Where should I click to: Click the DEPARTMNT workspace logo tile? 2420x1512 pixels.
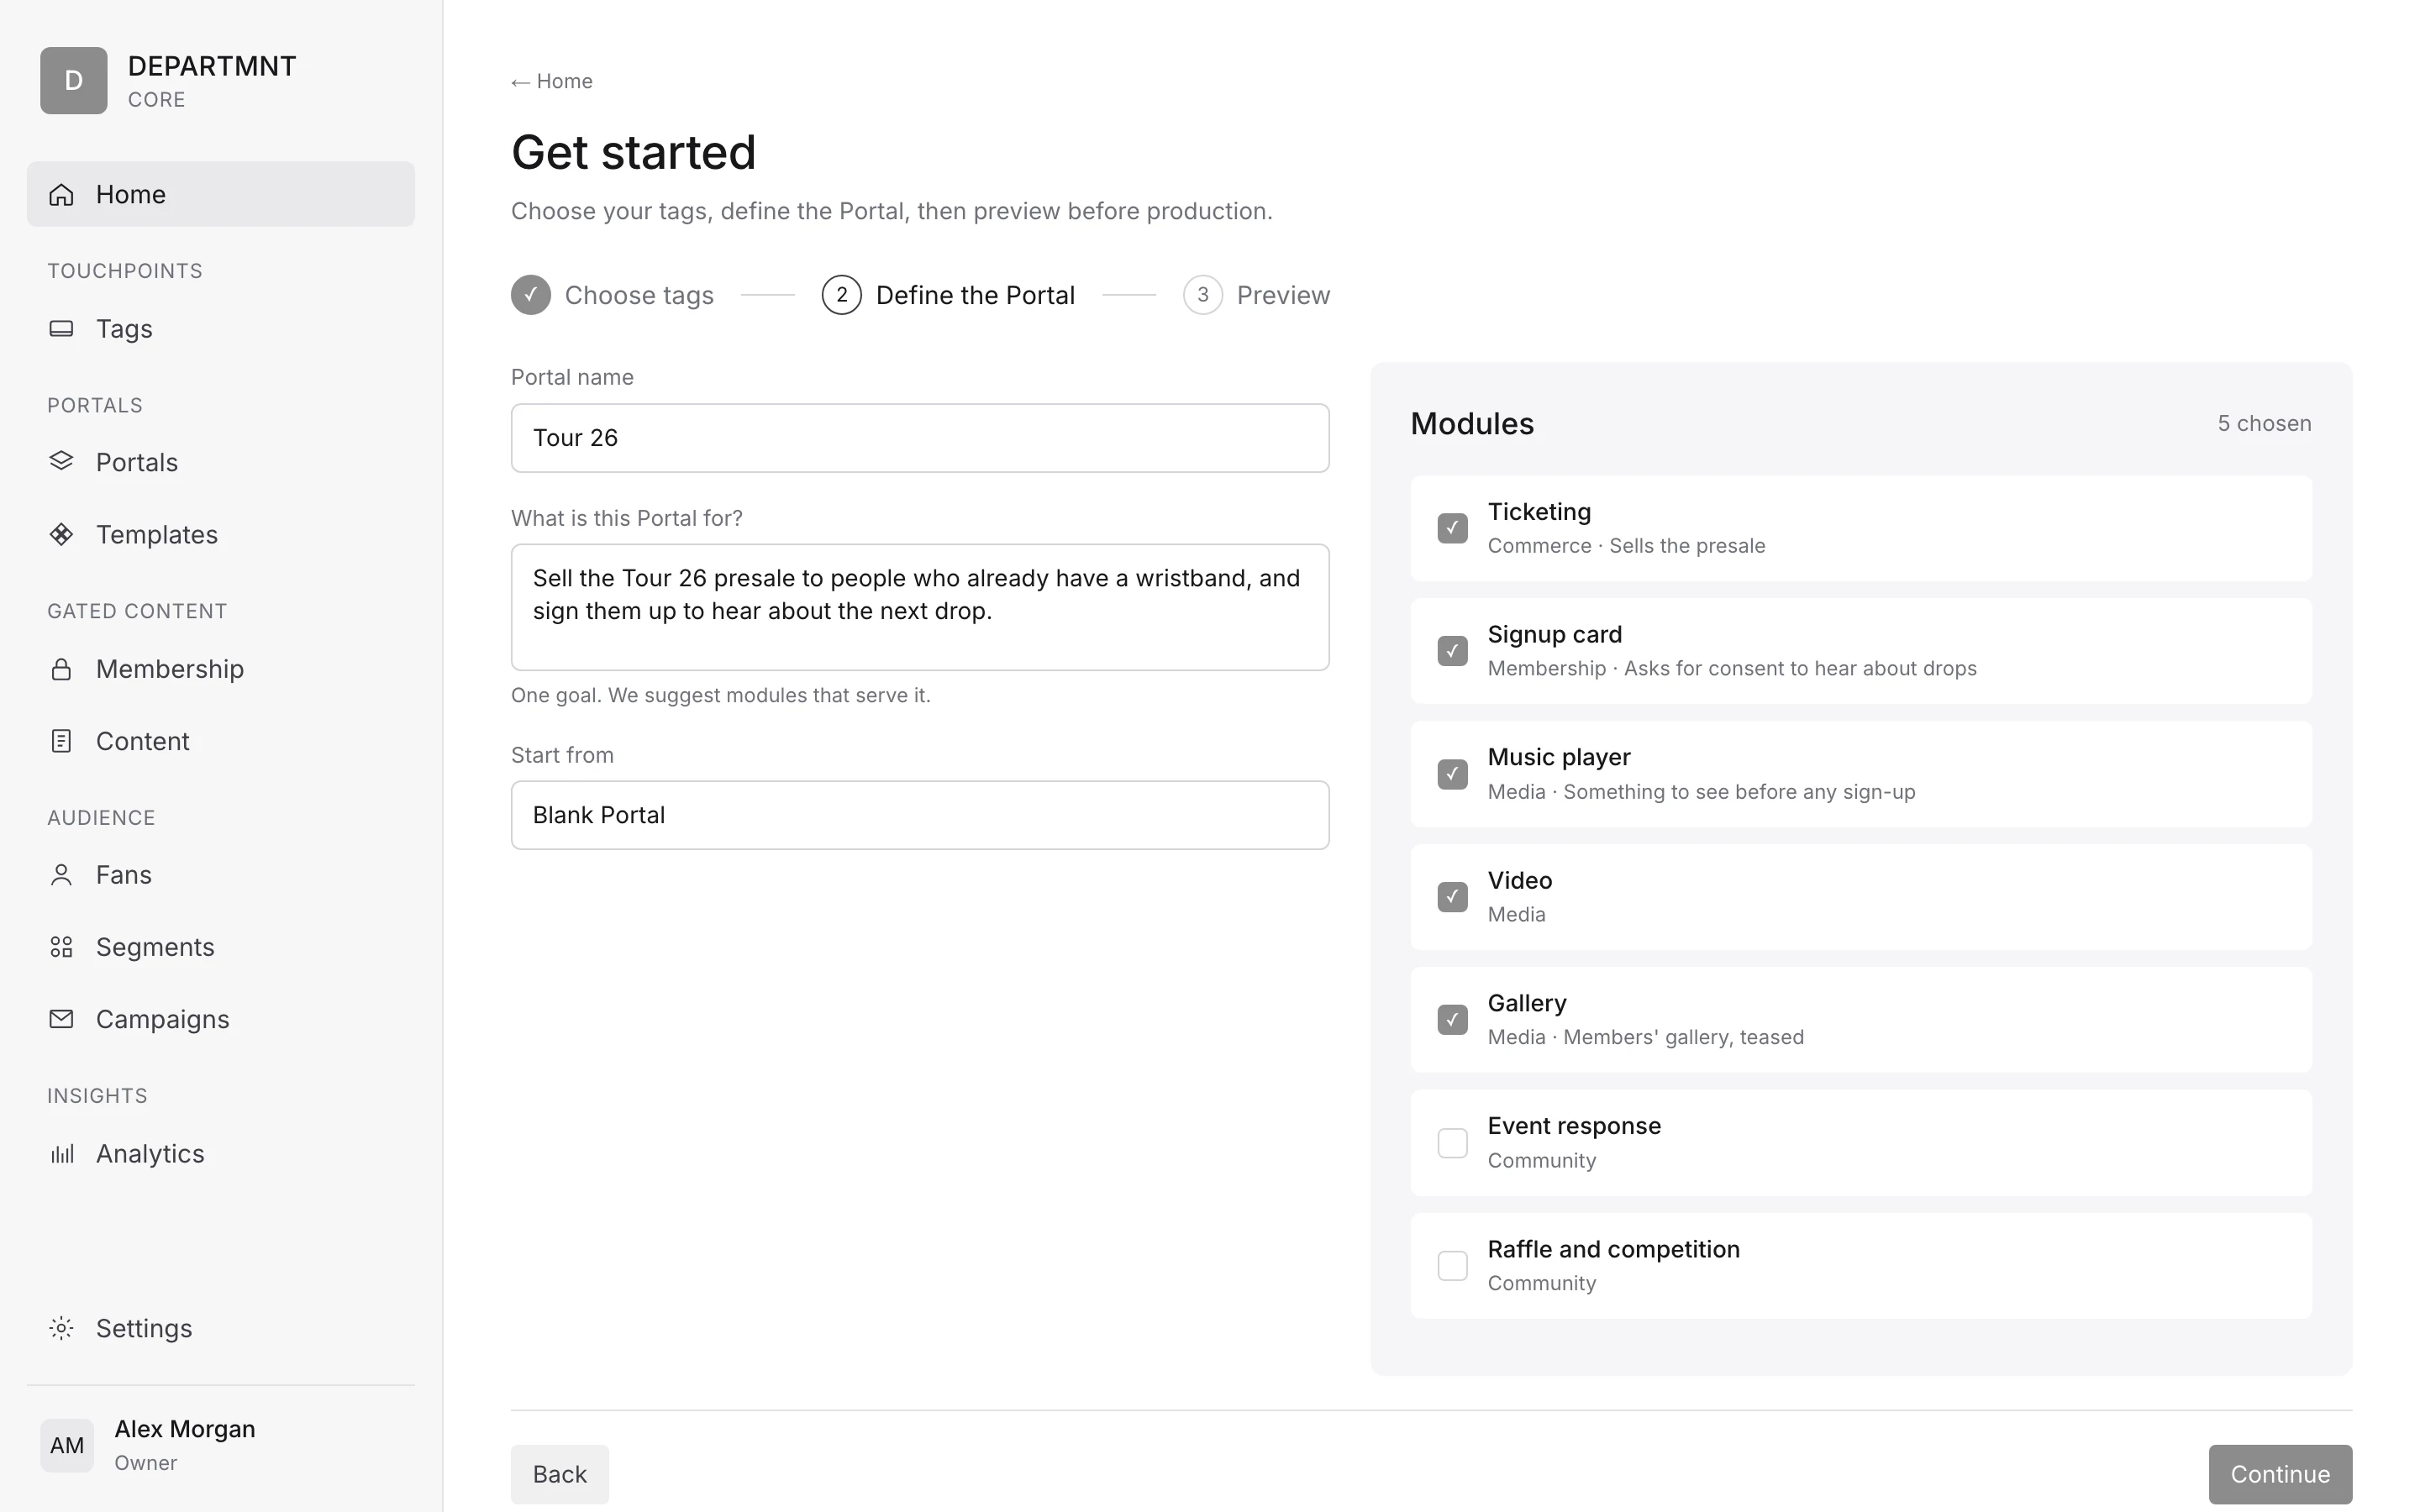(x=73, y=80)
